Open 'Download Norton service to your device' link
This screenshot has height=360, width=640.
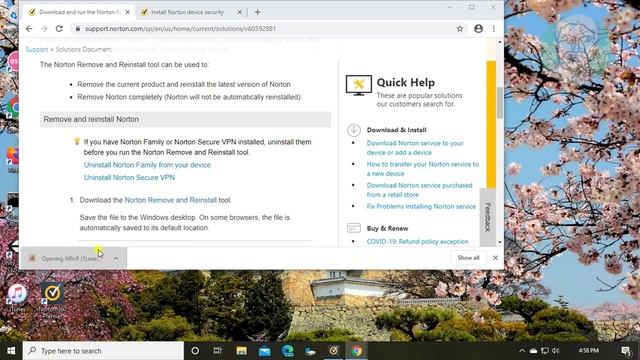[x=415, y=148]
